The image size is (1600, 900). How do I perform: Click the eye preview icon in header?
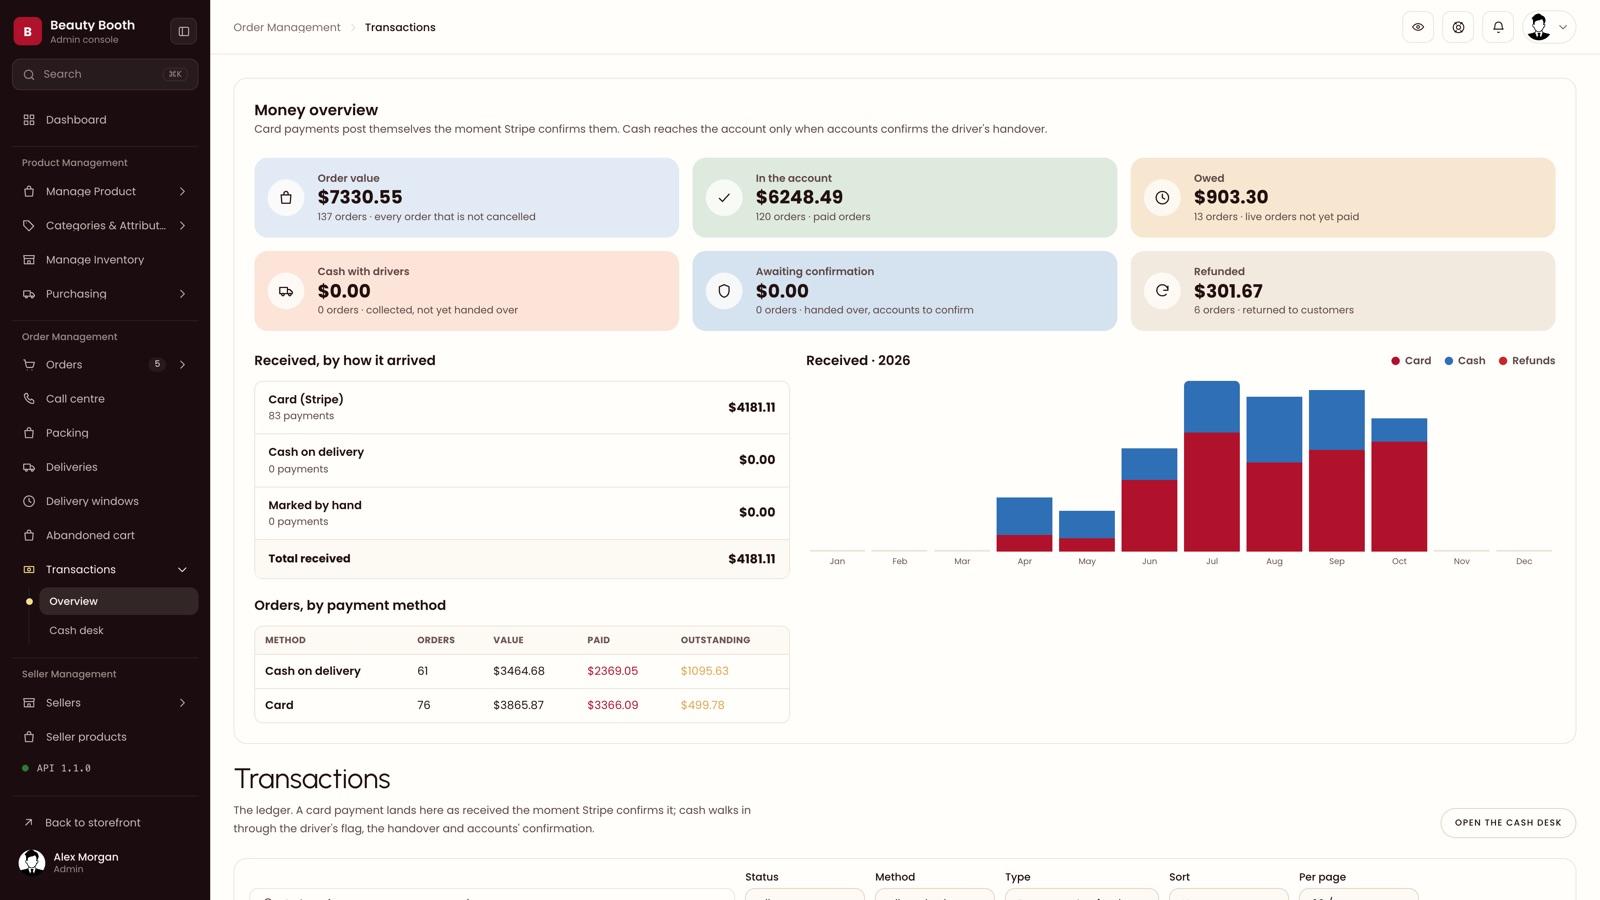1418,27
